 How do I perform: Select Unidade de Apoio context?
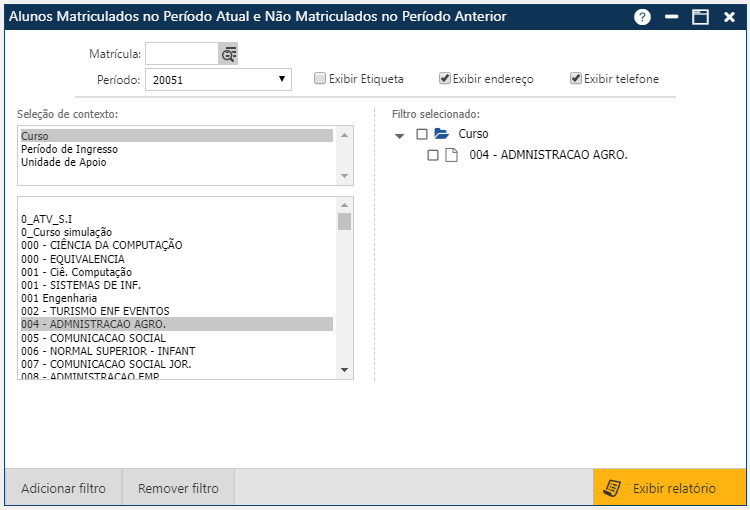(x=176, y=162)
